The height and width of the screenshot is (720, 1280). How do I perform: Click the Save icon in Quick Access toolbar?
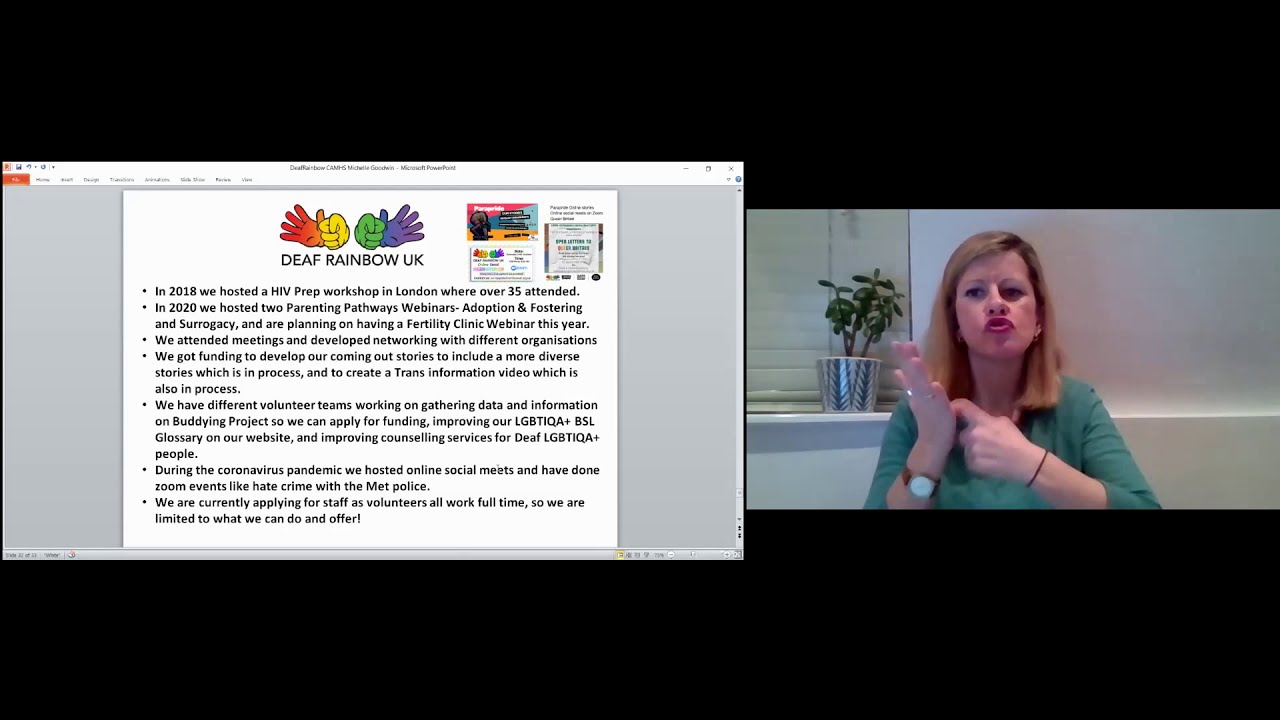tap(18, 167)
